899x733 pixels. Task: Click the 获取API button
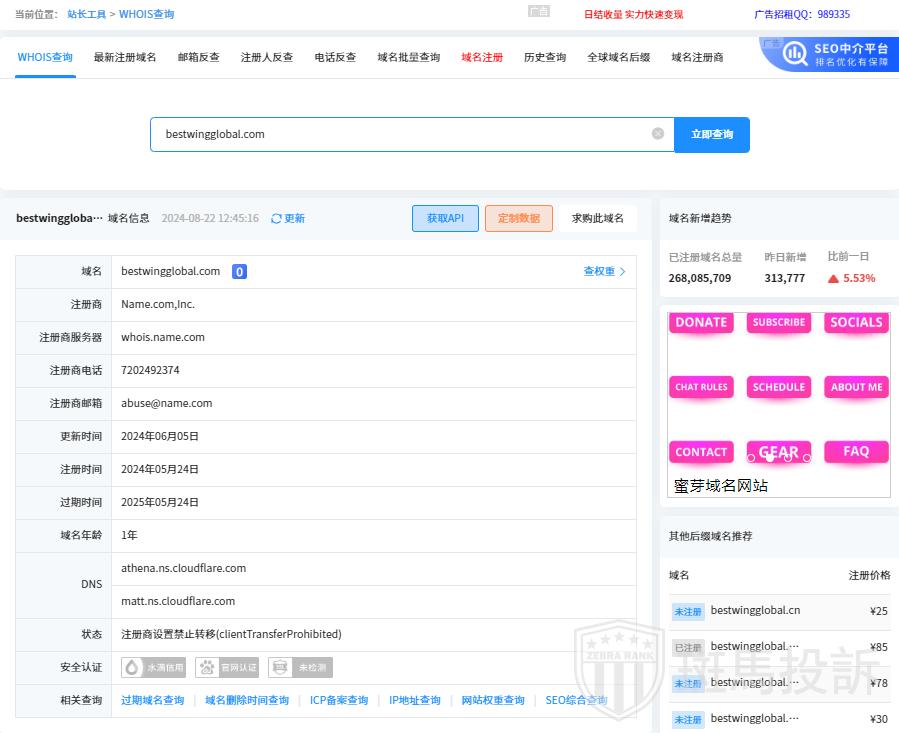coord(445,219)
